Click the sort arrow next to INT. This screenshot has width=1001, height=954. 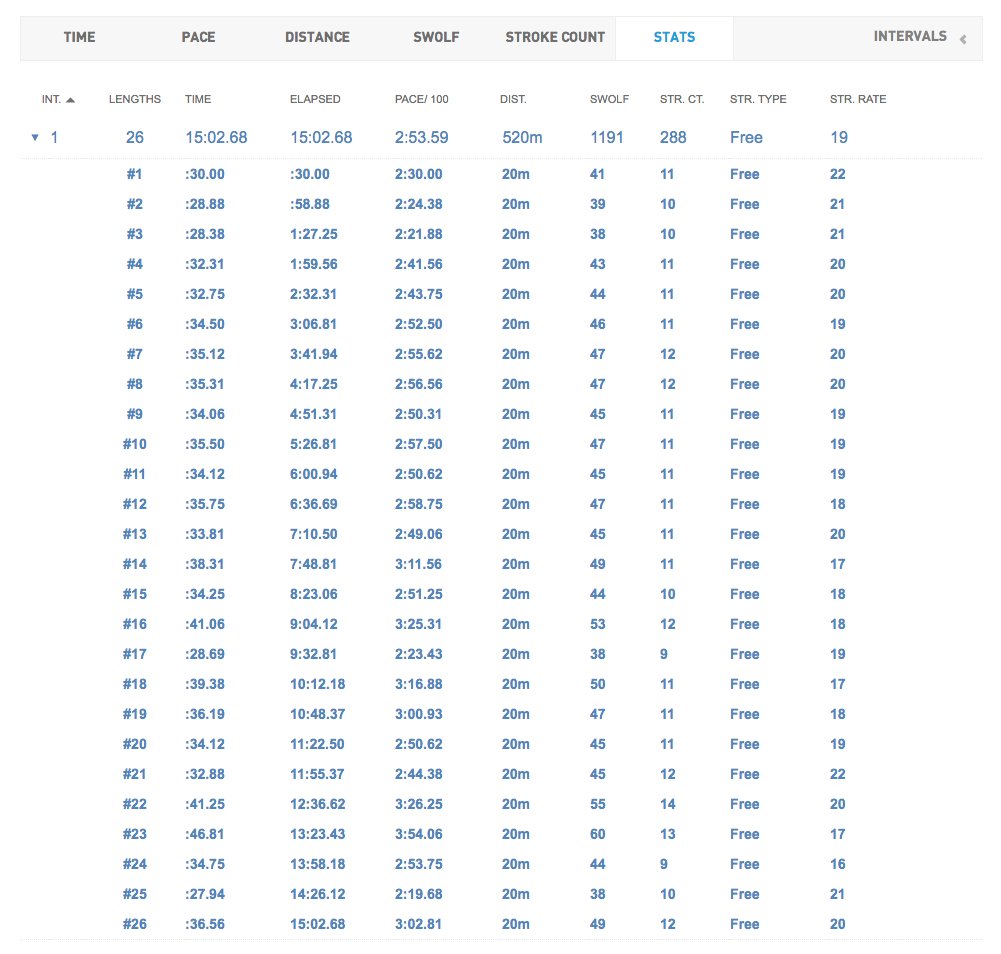(x=70, y=100)
